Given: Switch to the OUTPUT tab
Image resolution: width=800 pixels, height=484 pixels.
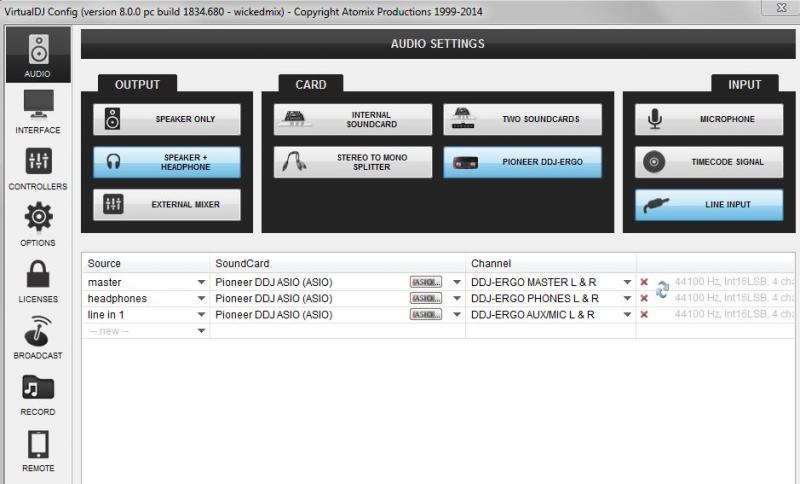Looking at the screenshot, I should [137, 84].
